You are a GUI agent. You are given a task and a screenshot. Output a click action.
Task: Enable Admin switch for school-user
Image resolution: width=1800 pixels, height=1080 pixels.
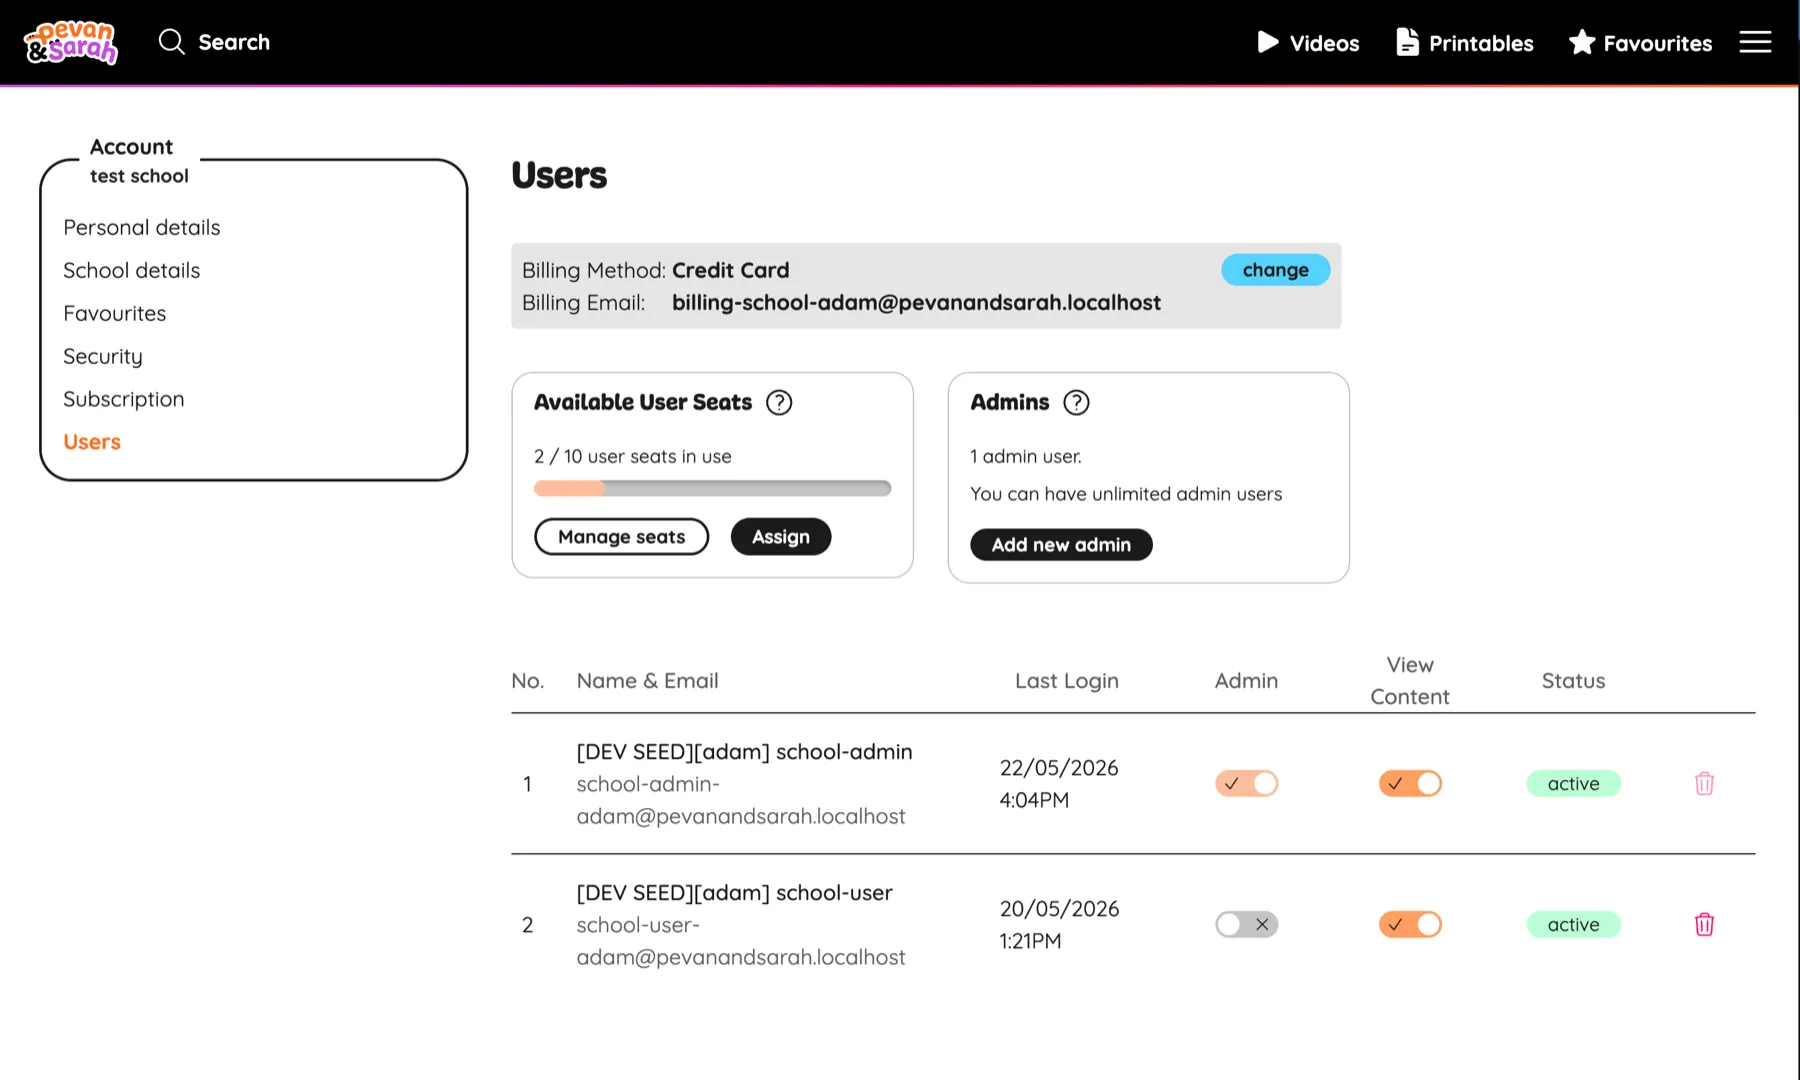1247,924
